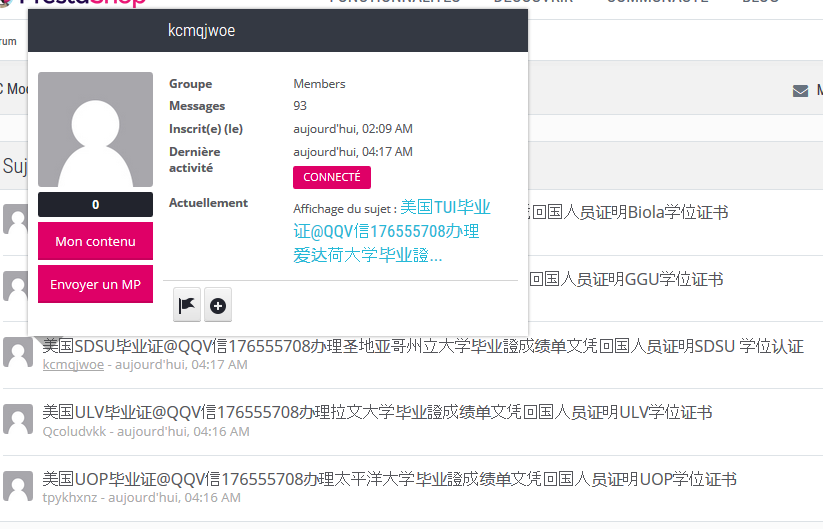This screenshot has height=529, width=823.
Task: Click avatar beside the ULV topic
Action: tap(17, 419)
